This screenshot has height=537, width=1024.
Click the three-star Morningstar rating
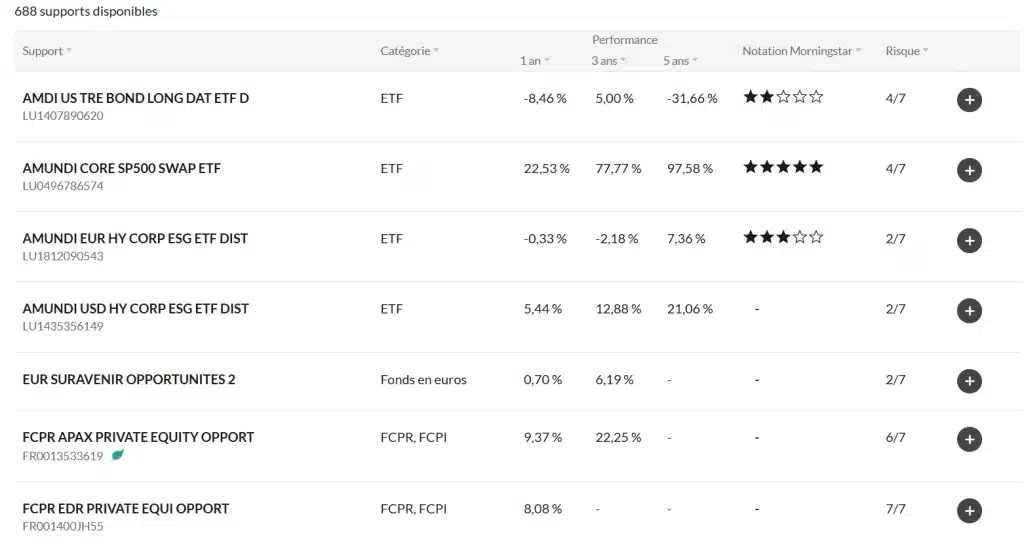783,236
